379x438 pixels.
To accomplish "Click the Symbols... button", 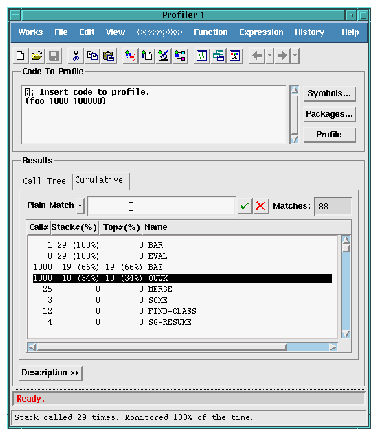I will (x=329, y=93).
